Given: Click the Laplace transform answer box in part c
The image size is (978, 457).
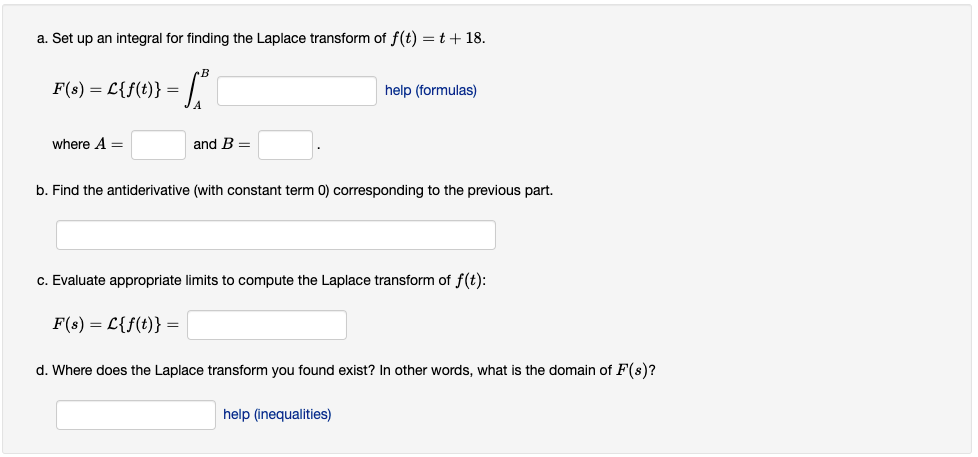Looking at the screenshot, I should [x=267, y=325].
